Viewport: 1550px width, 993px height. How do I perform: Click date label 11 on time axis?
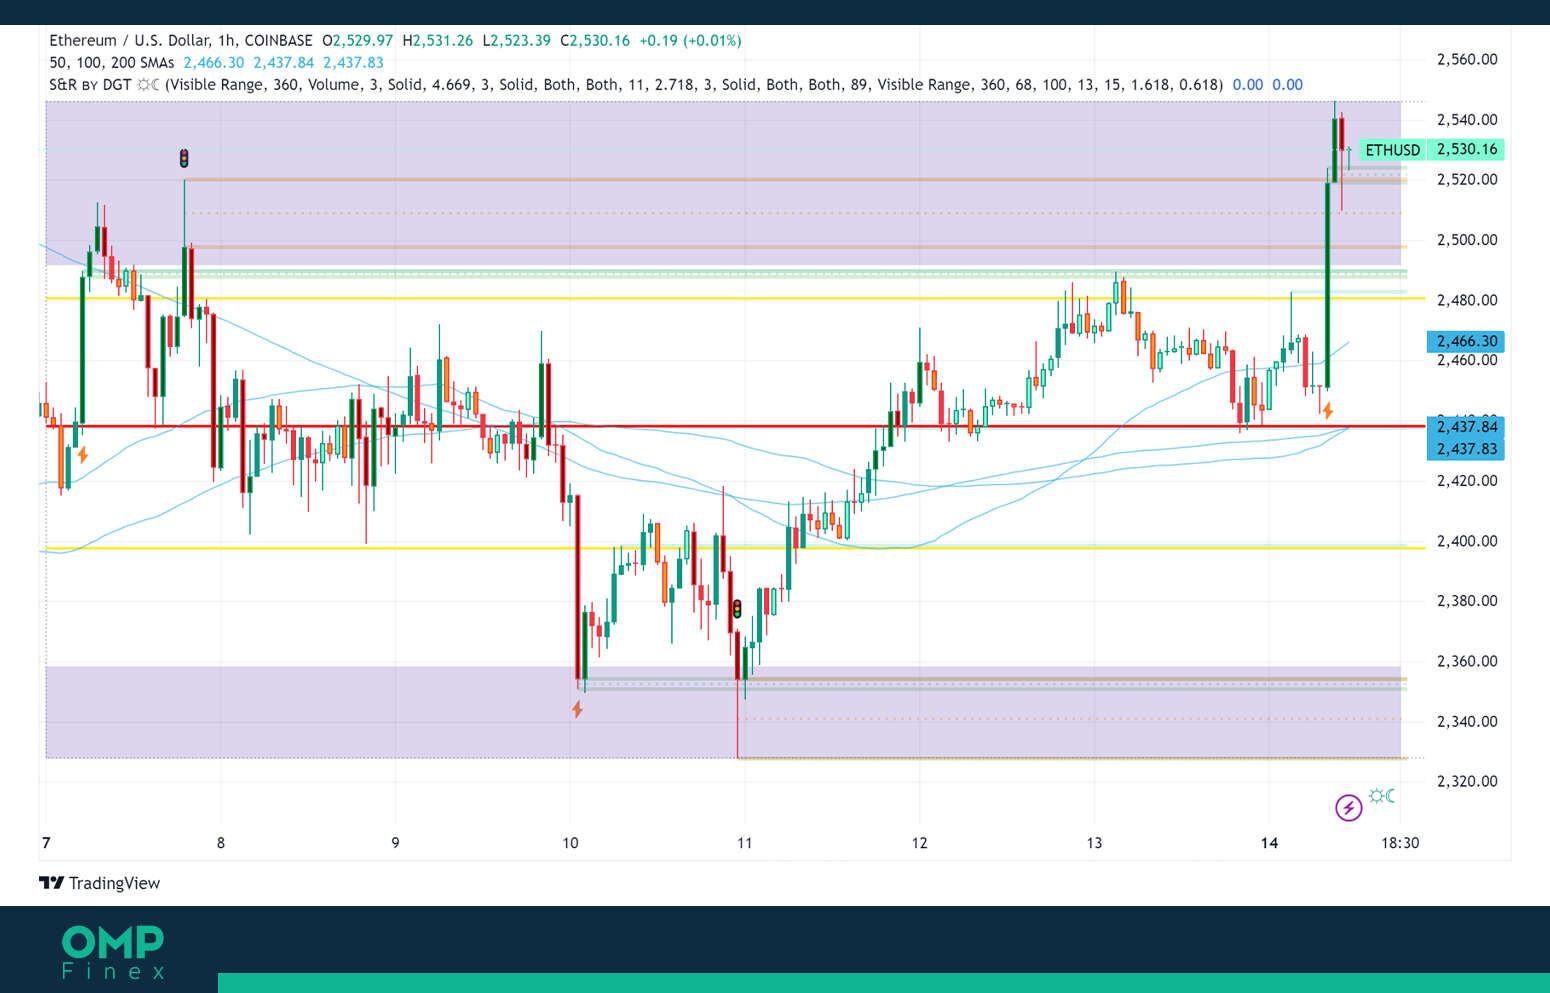coord(744,843)
